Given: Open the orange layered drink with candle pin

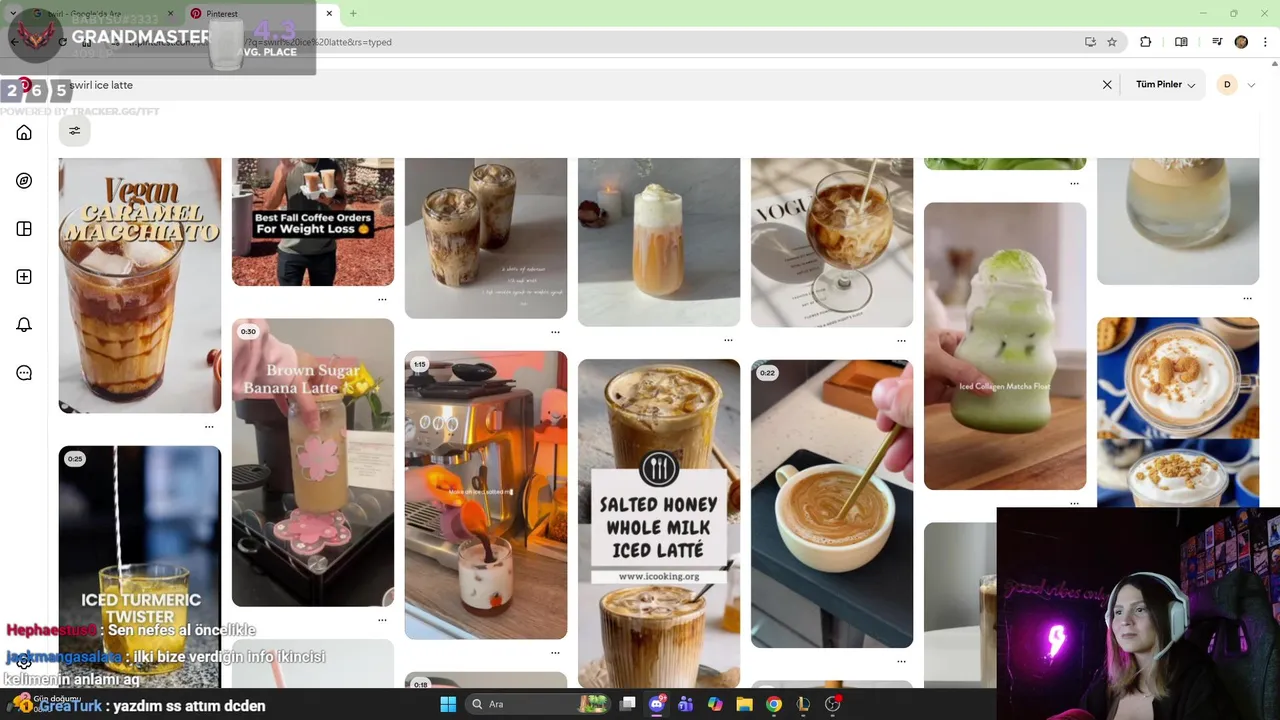Looking at the screenshot, I should pyautogui.click(x=659, y=242).
